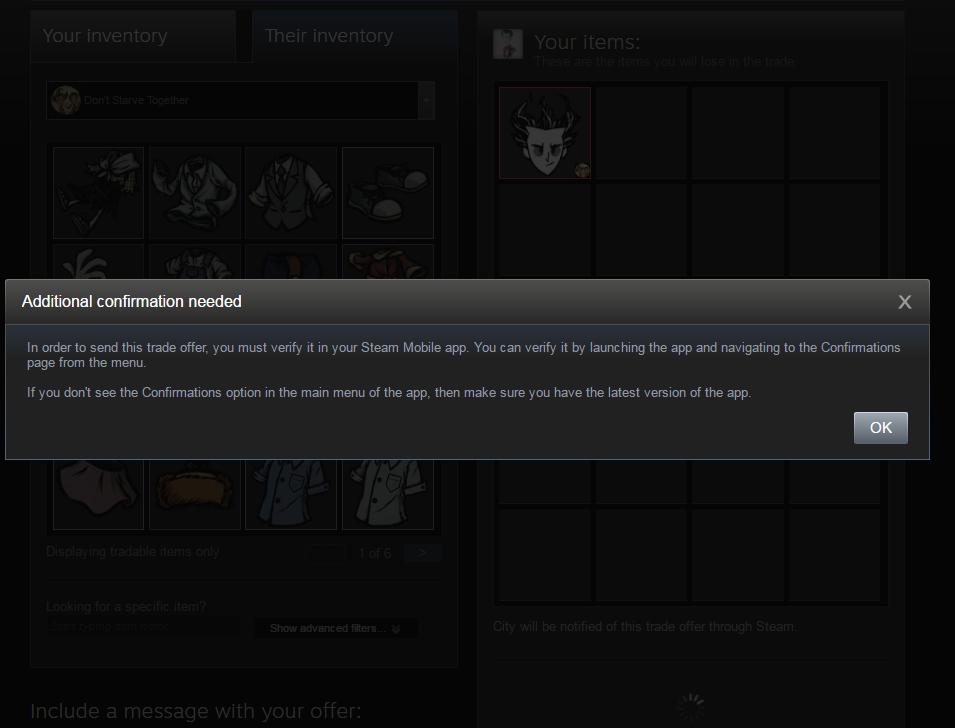This screenshot has width=955, height=728.
Task: Select the brown fur muff item
Action: (195, 494)
